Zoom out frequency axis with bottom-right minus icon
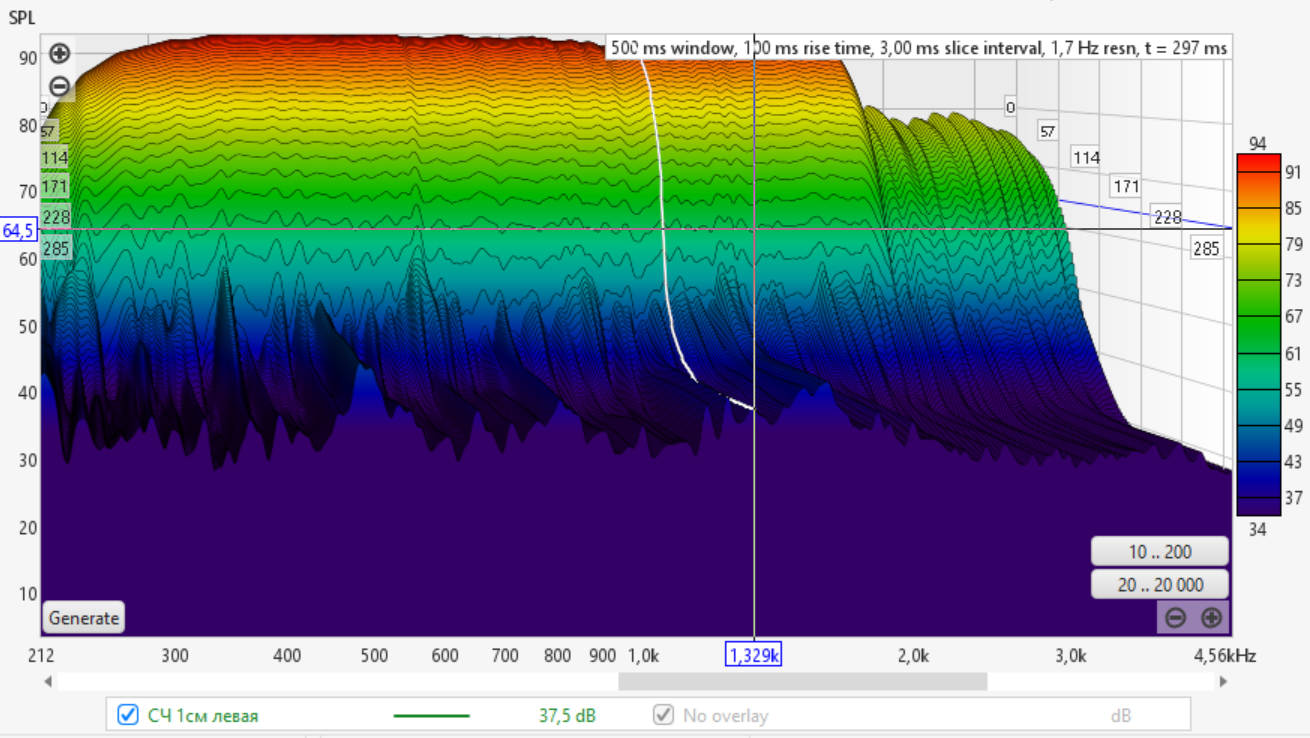This screenshot has width=1310, height=738. [1176, 618]
